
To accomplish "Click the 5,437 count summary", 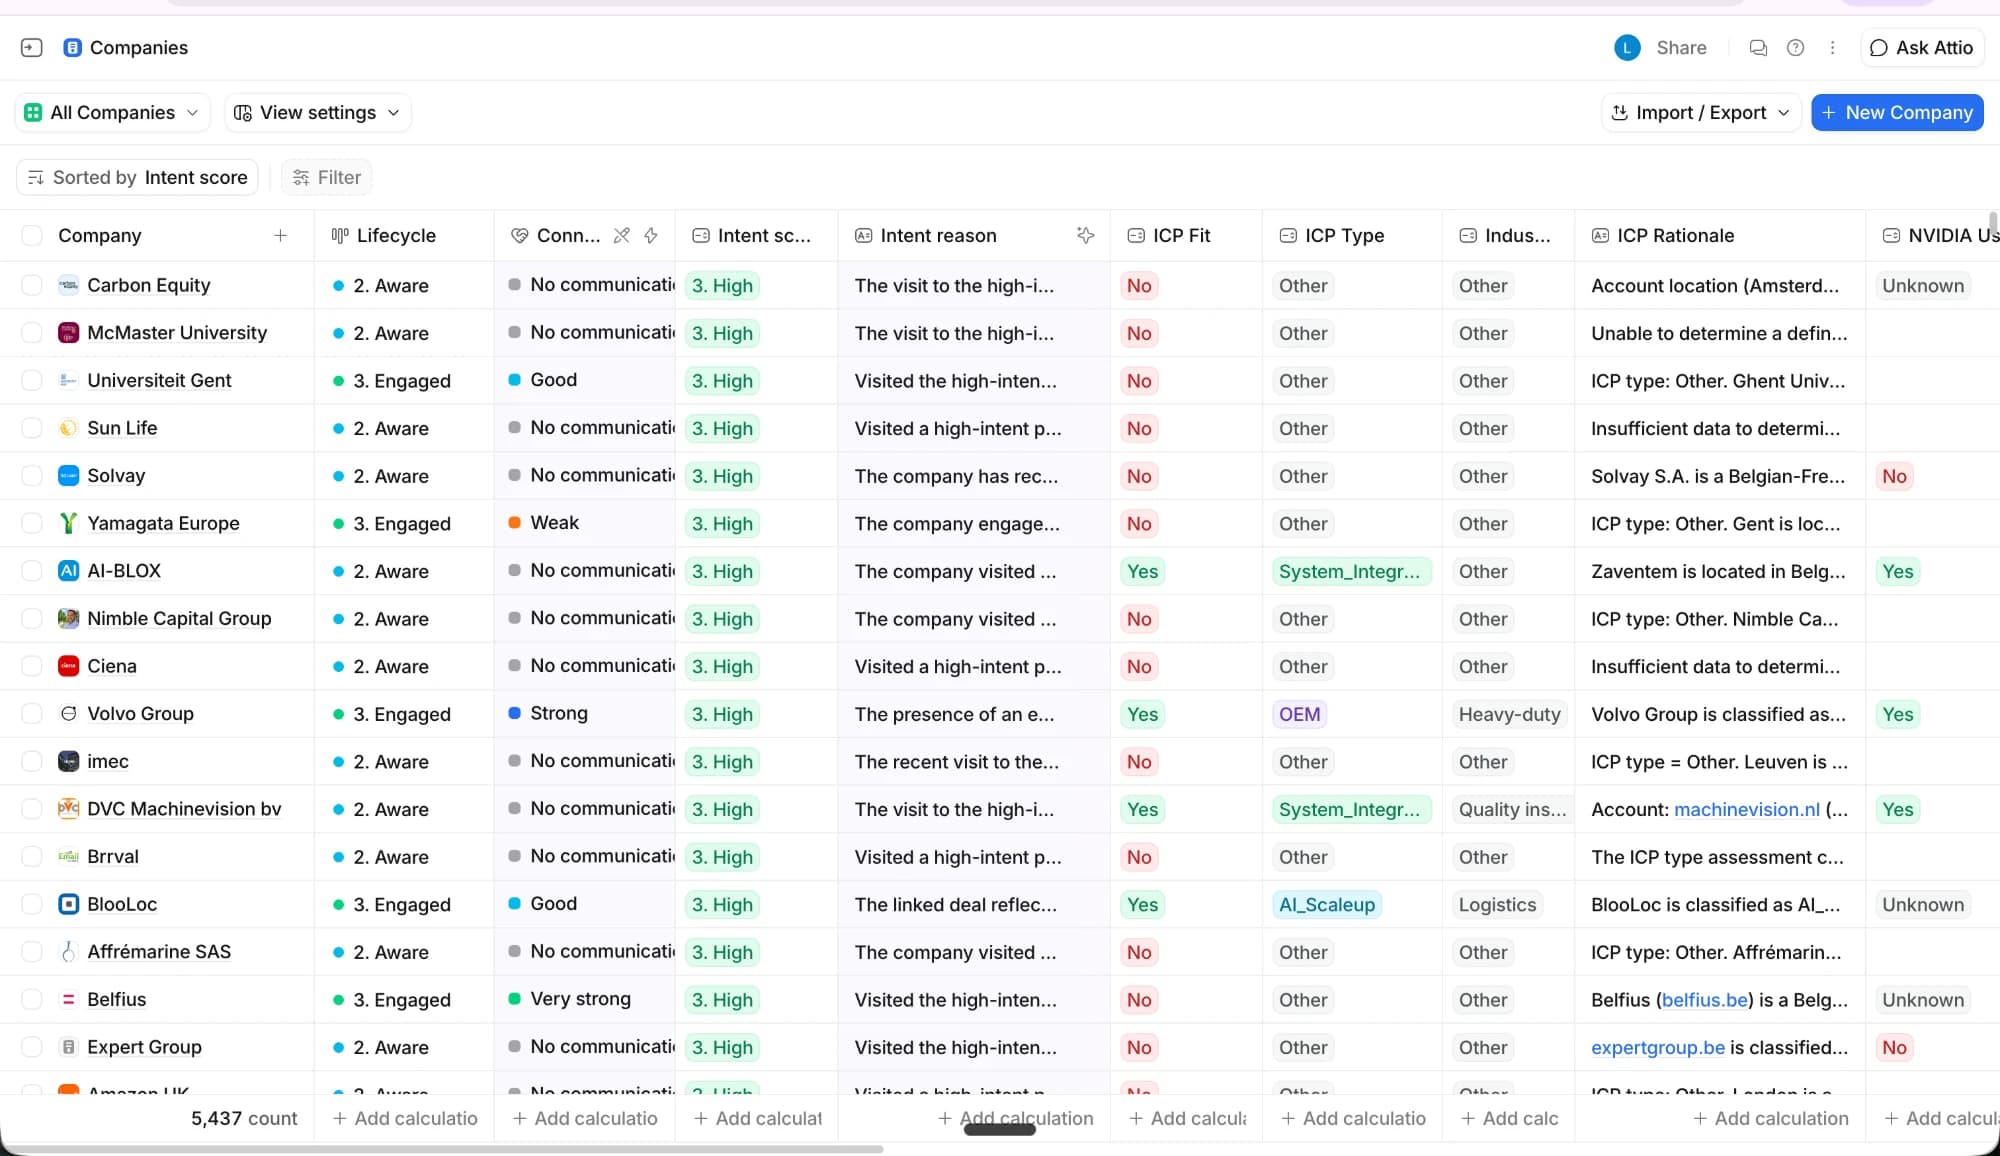I will [244, 1118].
